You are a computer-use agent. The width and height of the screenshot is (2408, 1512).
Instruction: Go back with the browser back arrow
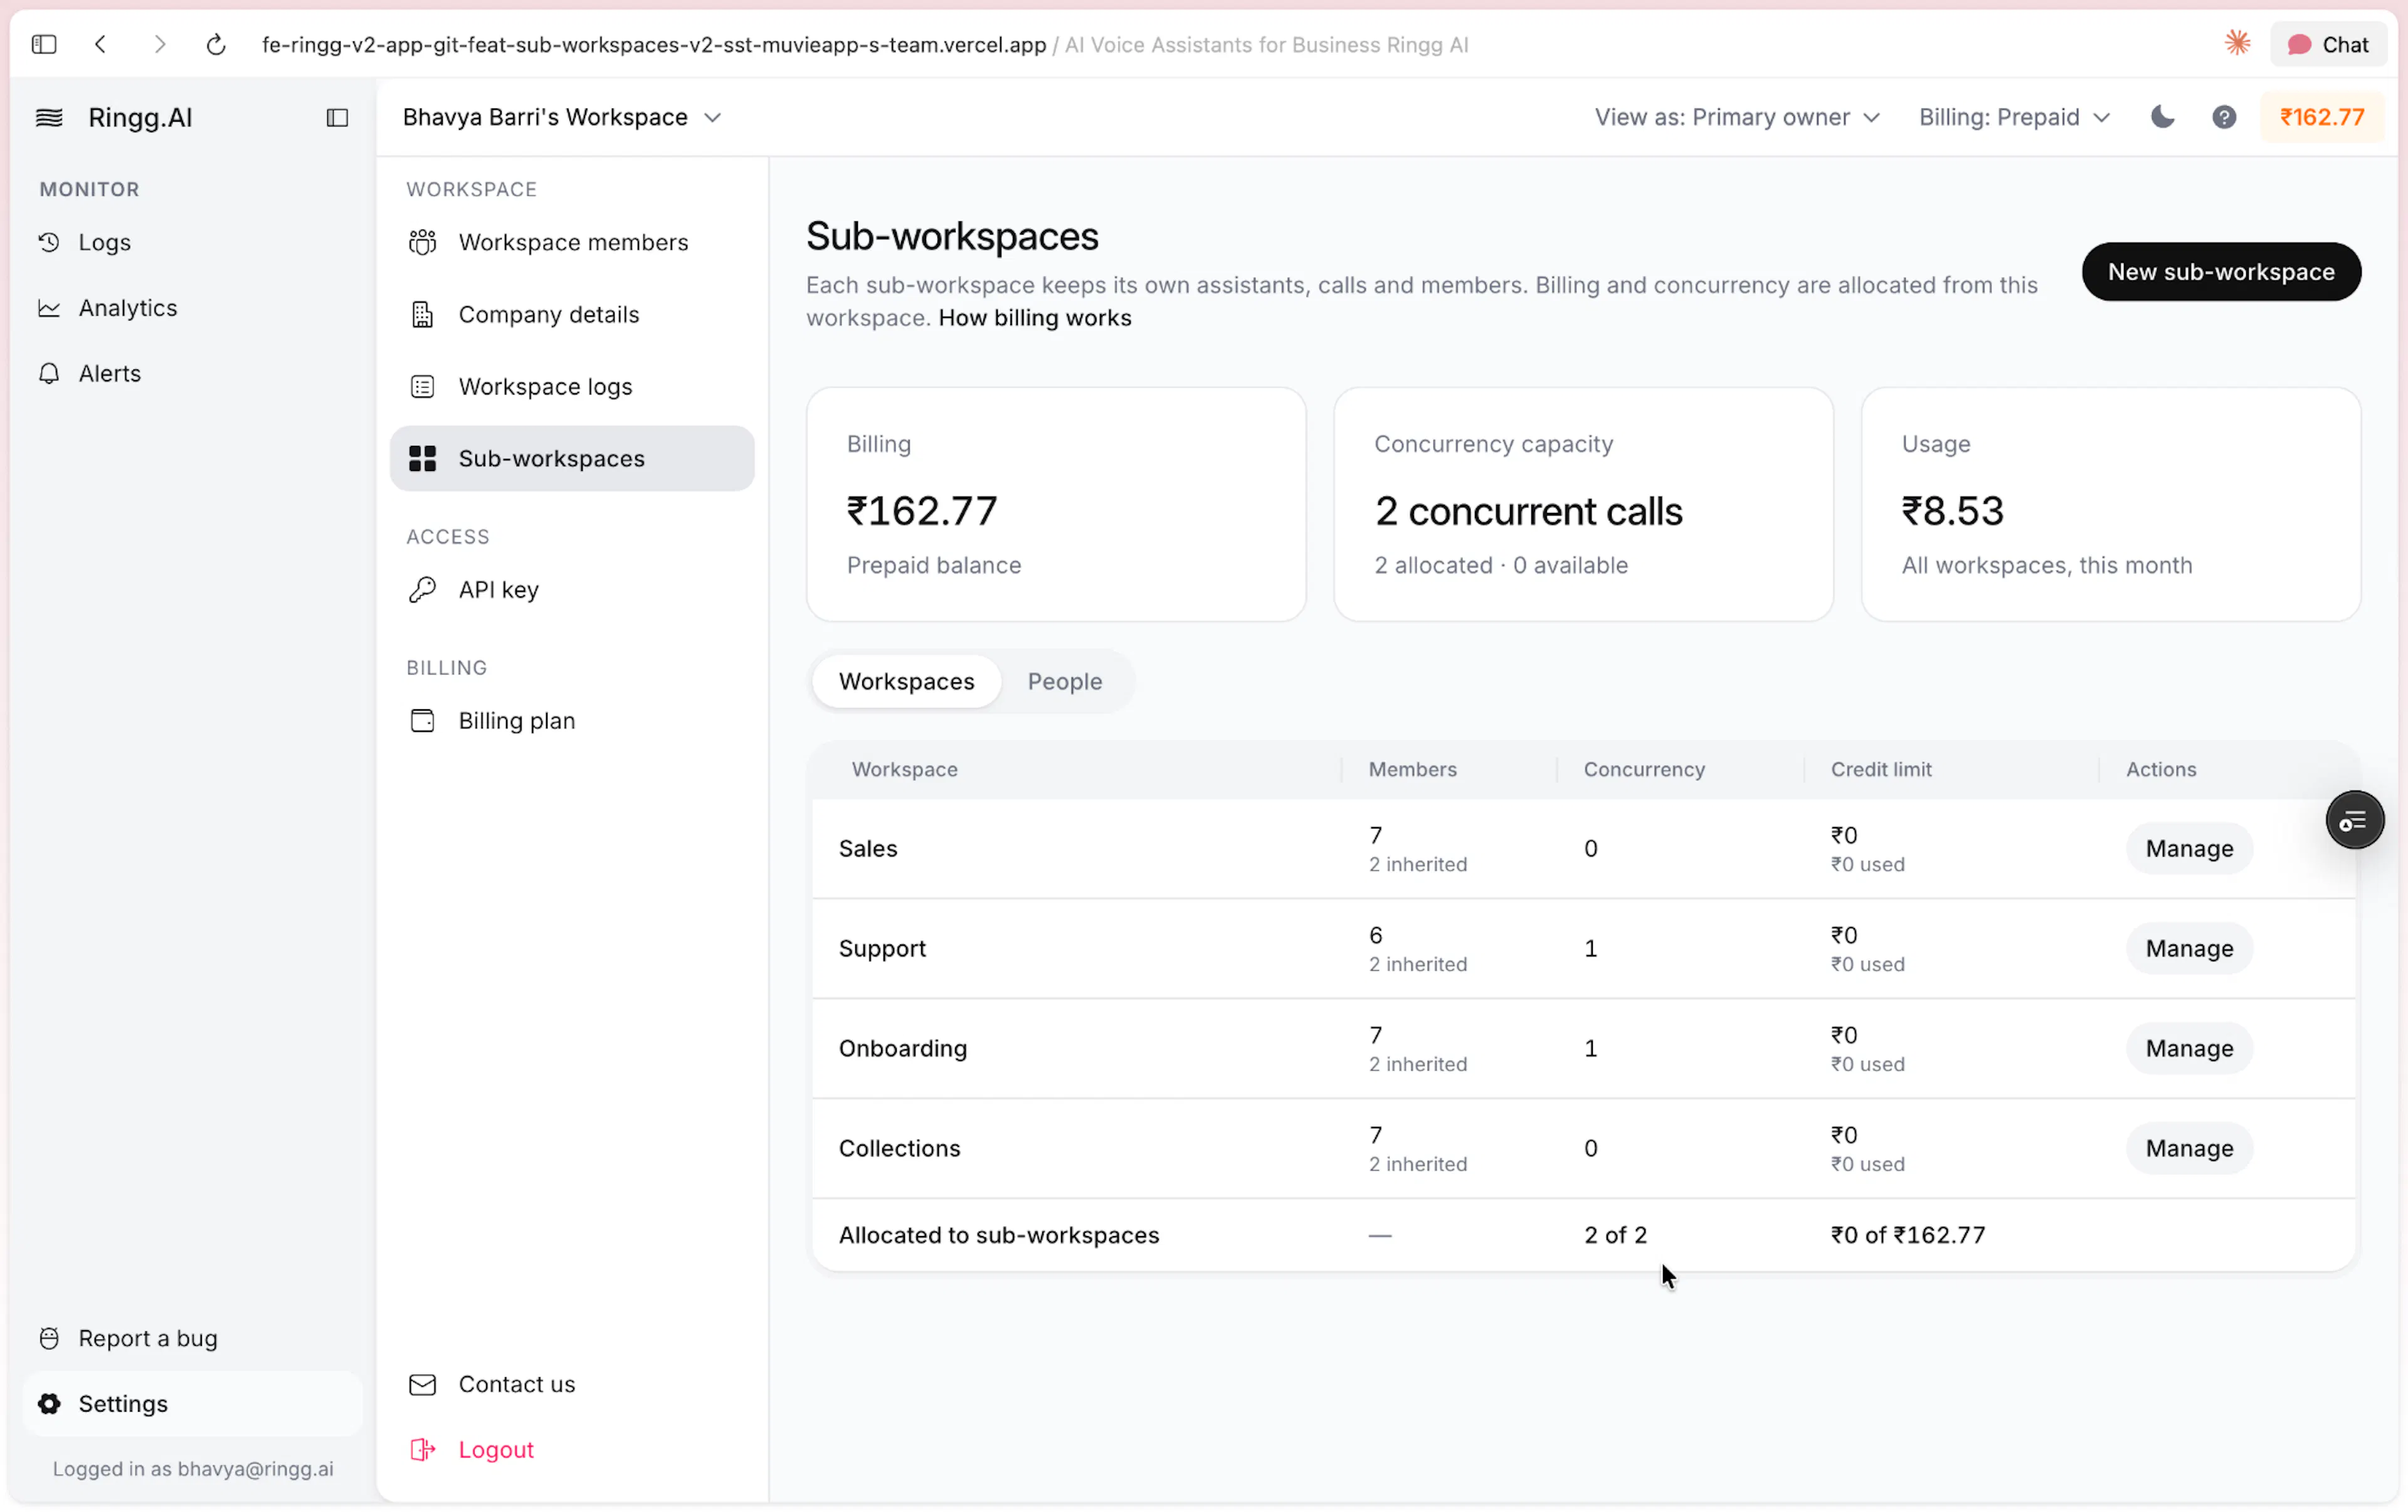[x=101, y=44]
